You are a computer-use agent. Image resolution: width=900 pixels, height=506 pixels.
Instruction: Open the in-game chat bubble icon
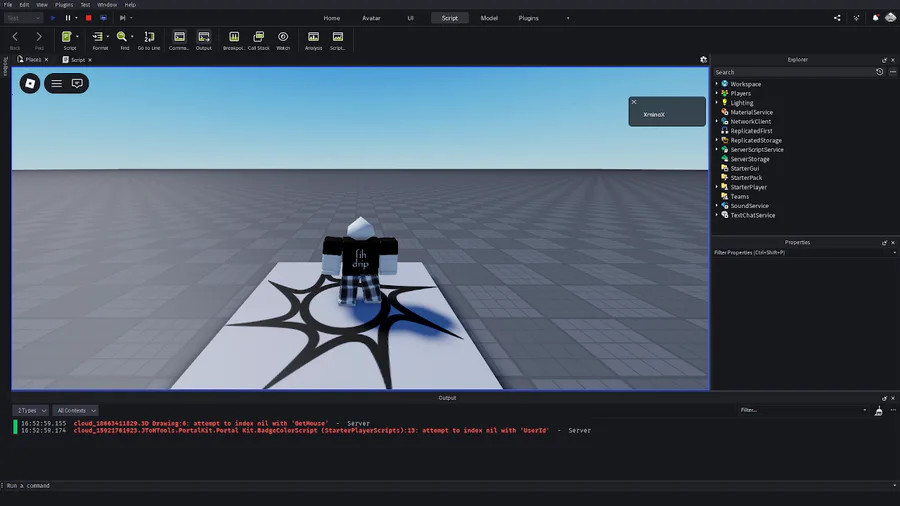pos(77,84)
